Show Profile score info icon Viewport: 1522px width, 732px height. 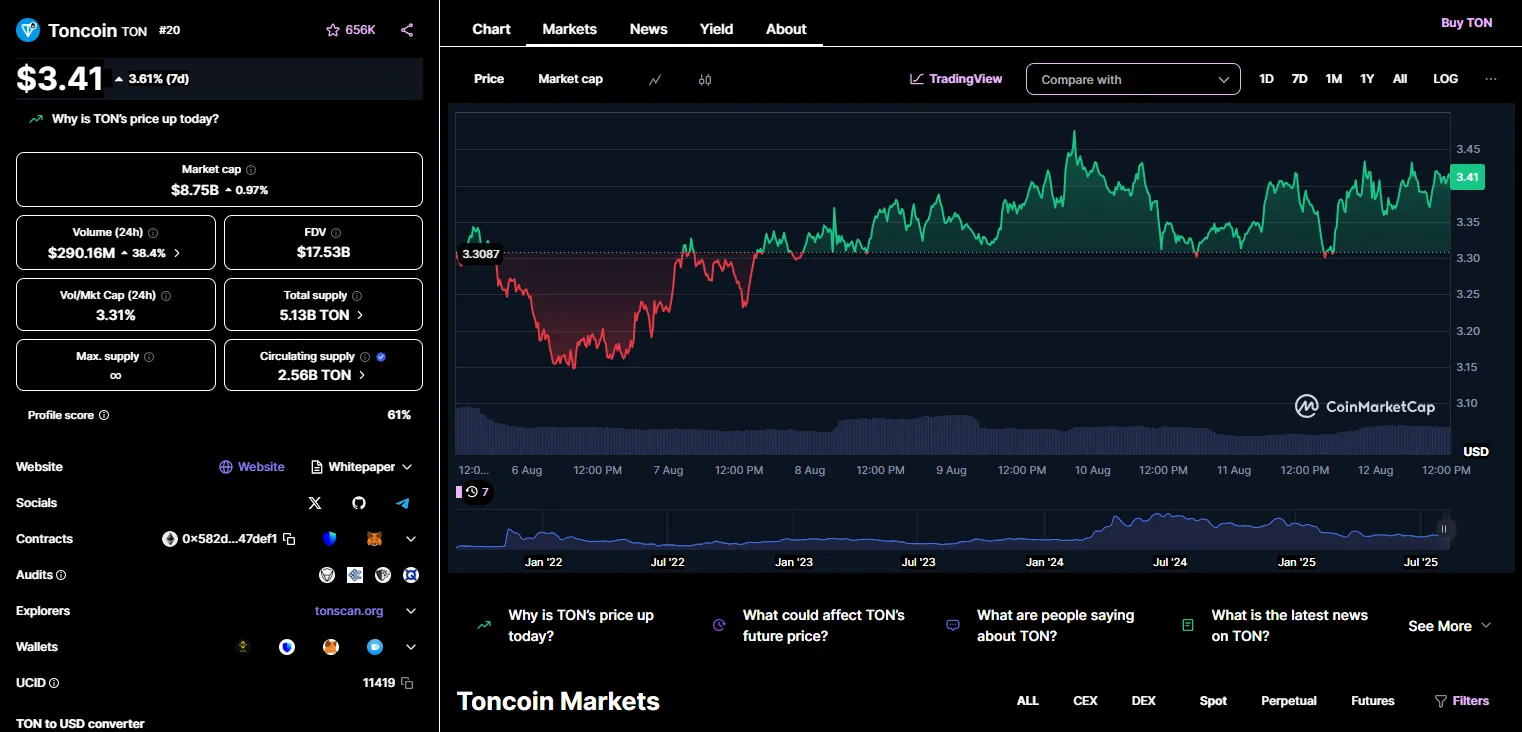tap(104, 415)
